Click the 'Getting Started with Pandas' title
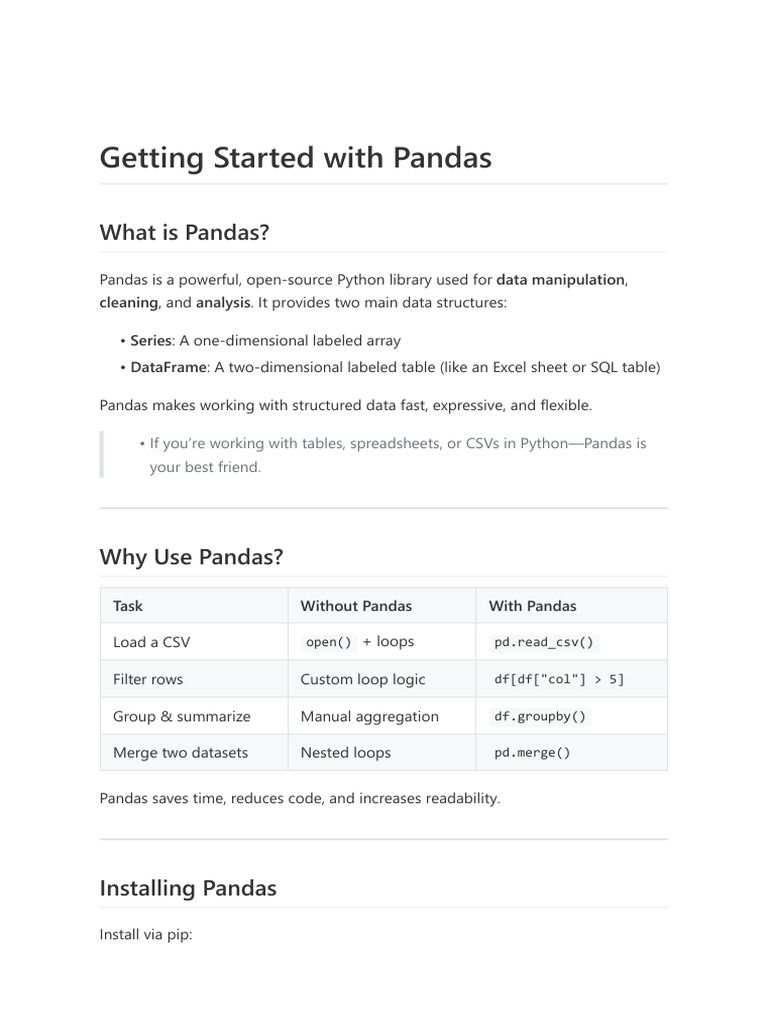Image resolution: width=768 pixels, height=1024 pixels. (295, 158)
